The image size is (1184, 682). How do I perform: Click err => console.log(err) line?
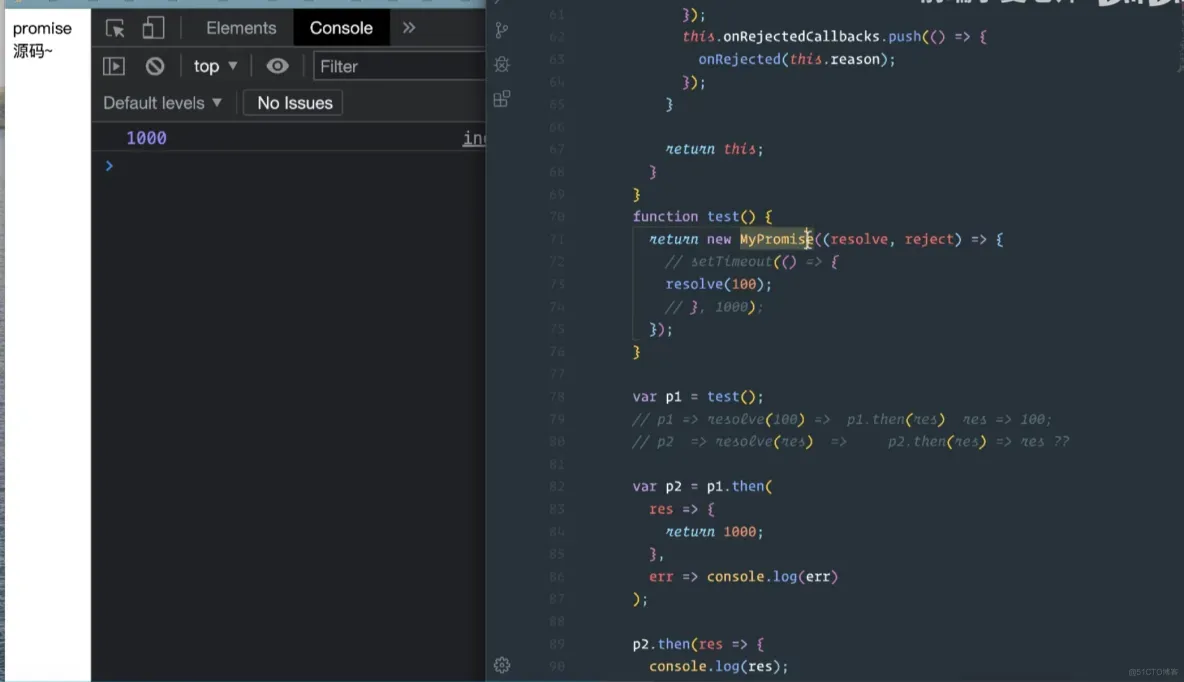(x=743, y=576)
